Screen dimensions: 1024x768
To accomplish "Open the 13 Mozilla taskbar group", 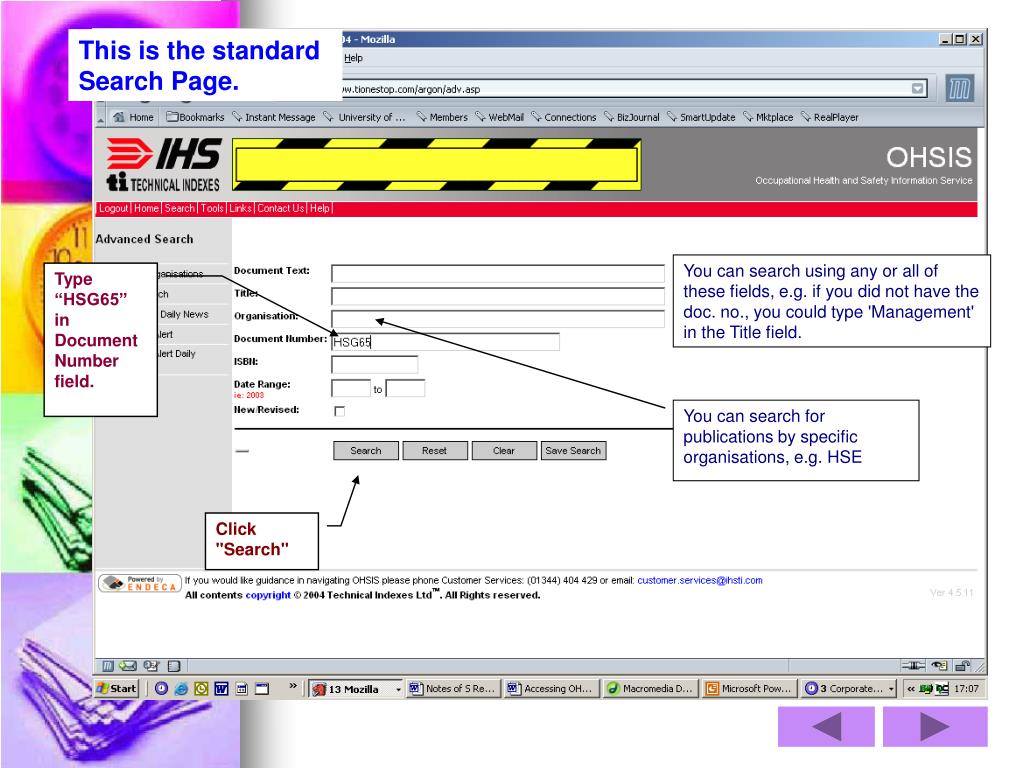I will [x=357, y=688].
